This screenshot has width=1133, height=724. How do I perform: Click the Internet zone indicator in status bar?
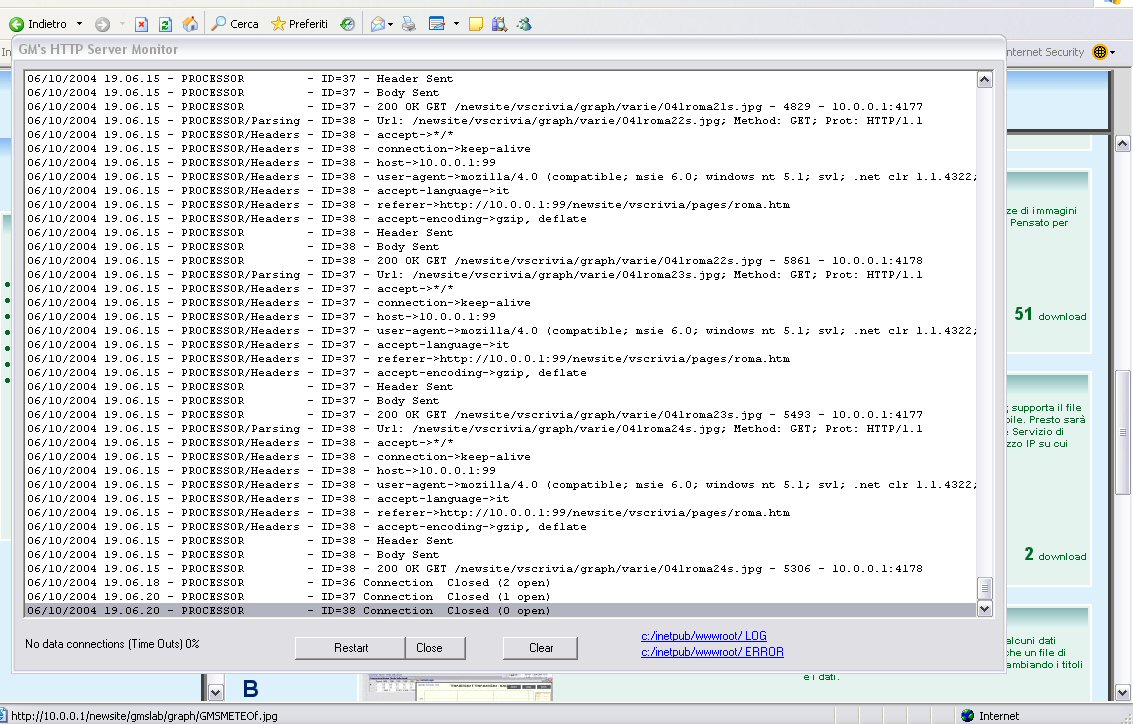tap(990, 715)
